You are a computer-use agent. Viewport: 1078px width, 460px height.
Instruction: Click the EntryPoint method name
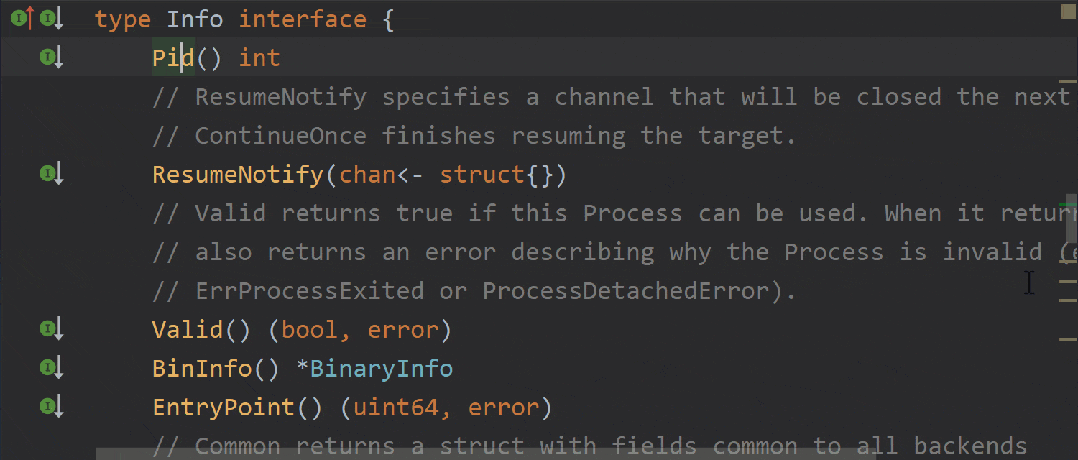(x=222, y=408)
